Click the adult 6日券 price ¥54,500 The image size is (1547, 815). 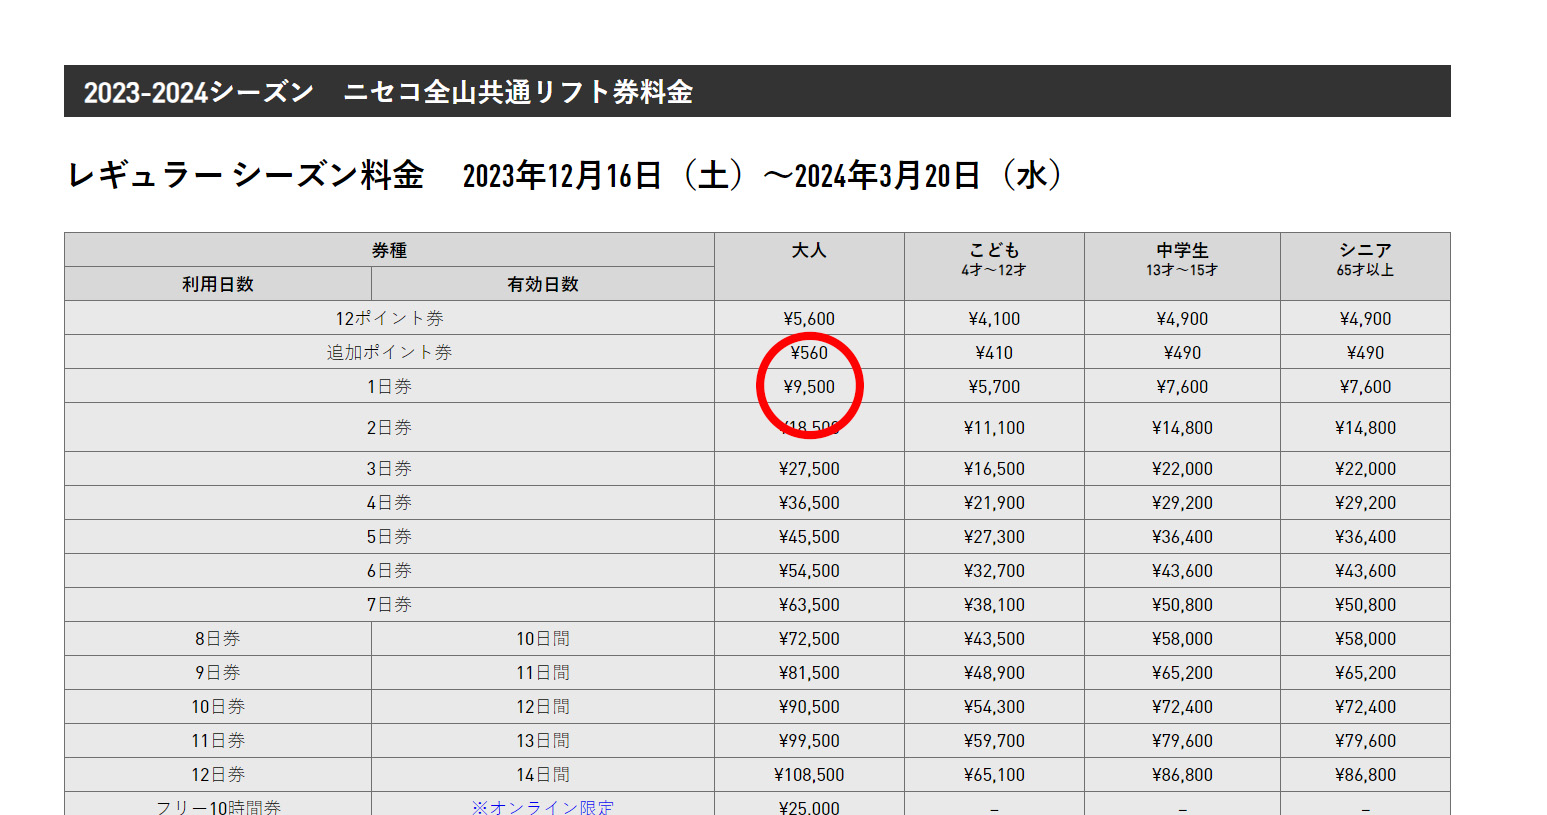(809, 571)
